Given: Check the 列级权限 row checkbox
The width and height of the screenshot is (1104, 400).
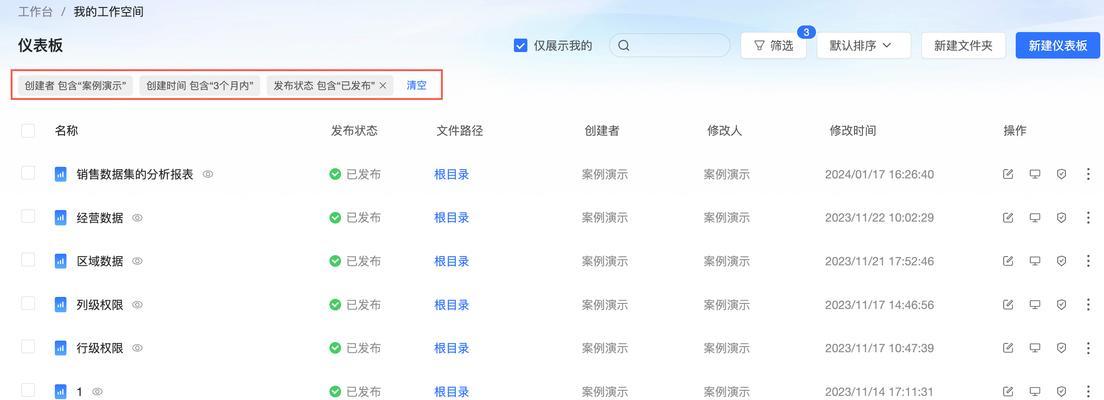Looking at the screenshot, I should [28, 304].
